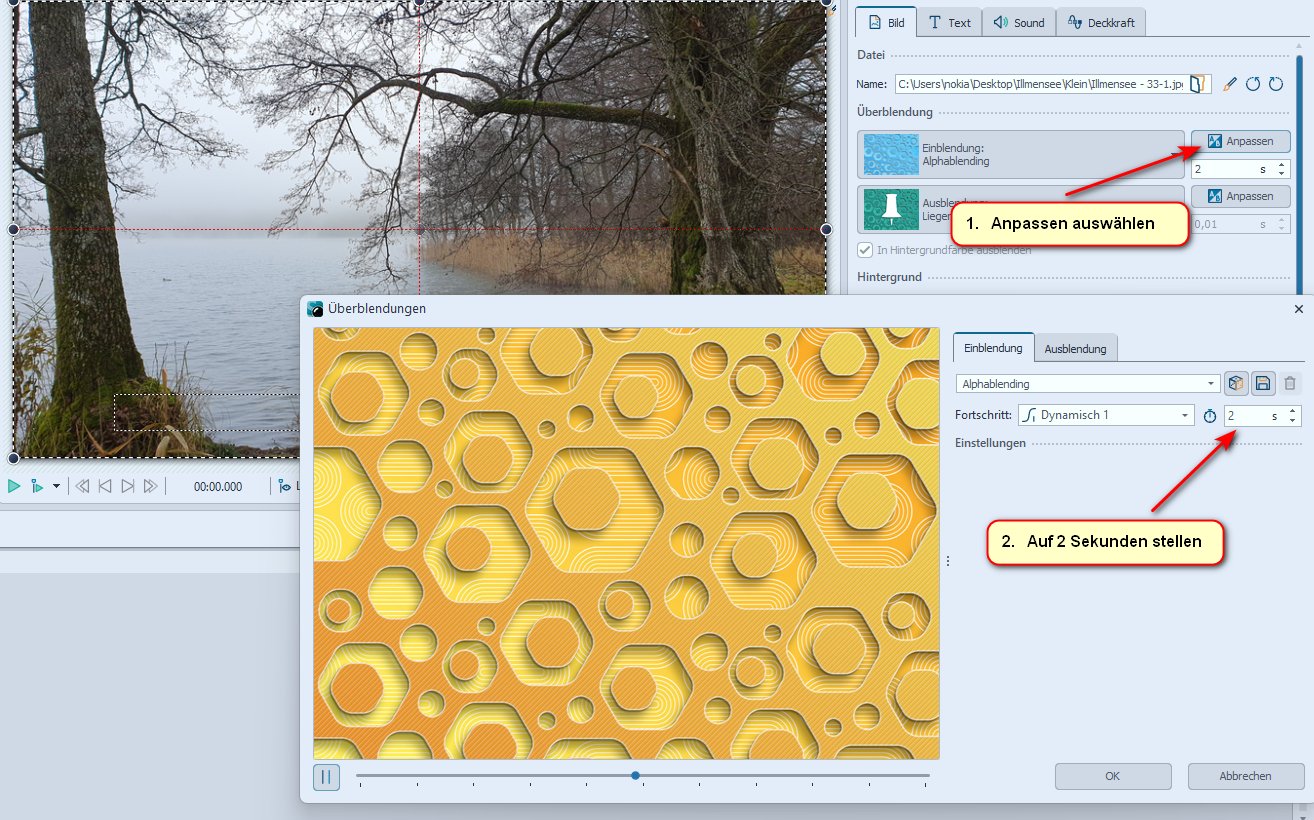Open the Alphablending transition dropdown
Viewport: 1314px width, 820px height.
coord(1088,383)
